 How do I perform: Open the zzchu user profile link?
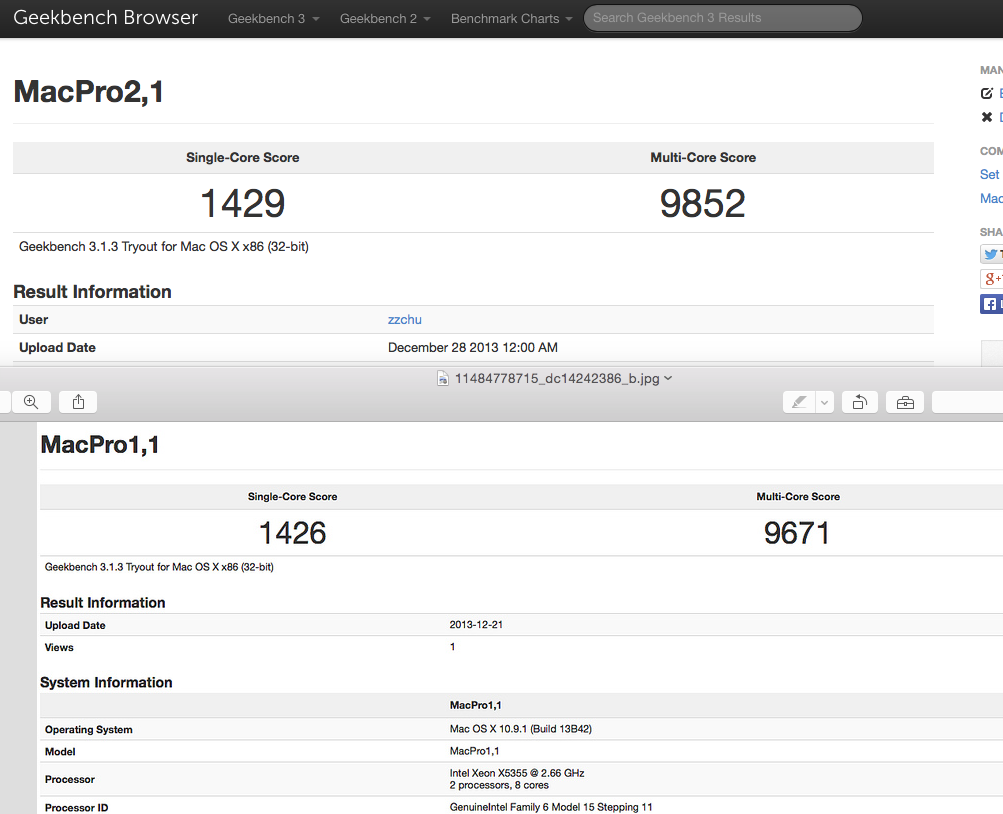point(404,320)
